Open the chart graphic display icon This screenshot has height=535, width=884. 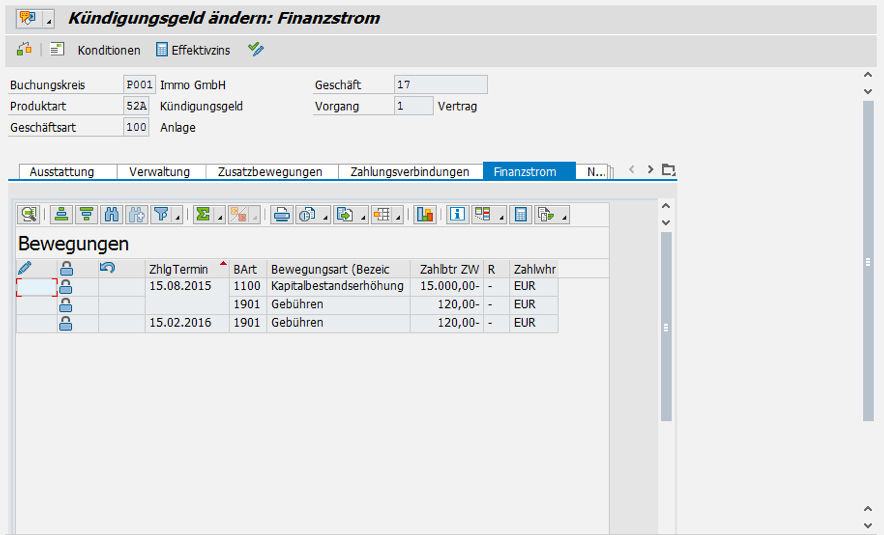tap(425, 214)
